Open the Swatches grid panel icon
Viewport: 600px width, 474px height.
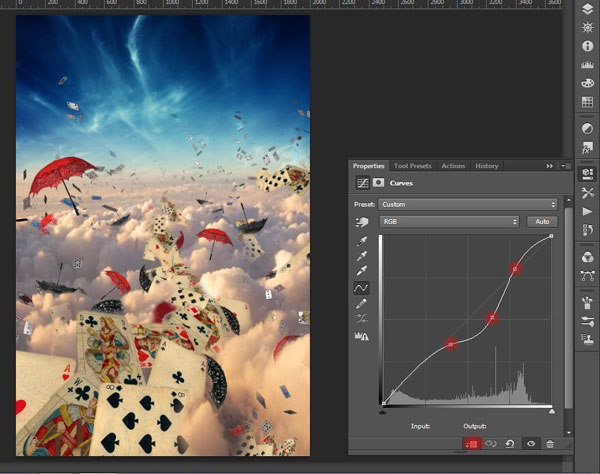(587, 102)
